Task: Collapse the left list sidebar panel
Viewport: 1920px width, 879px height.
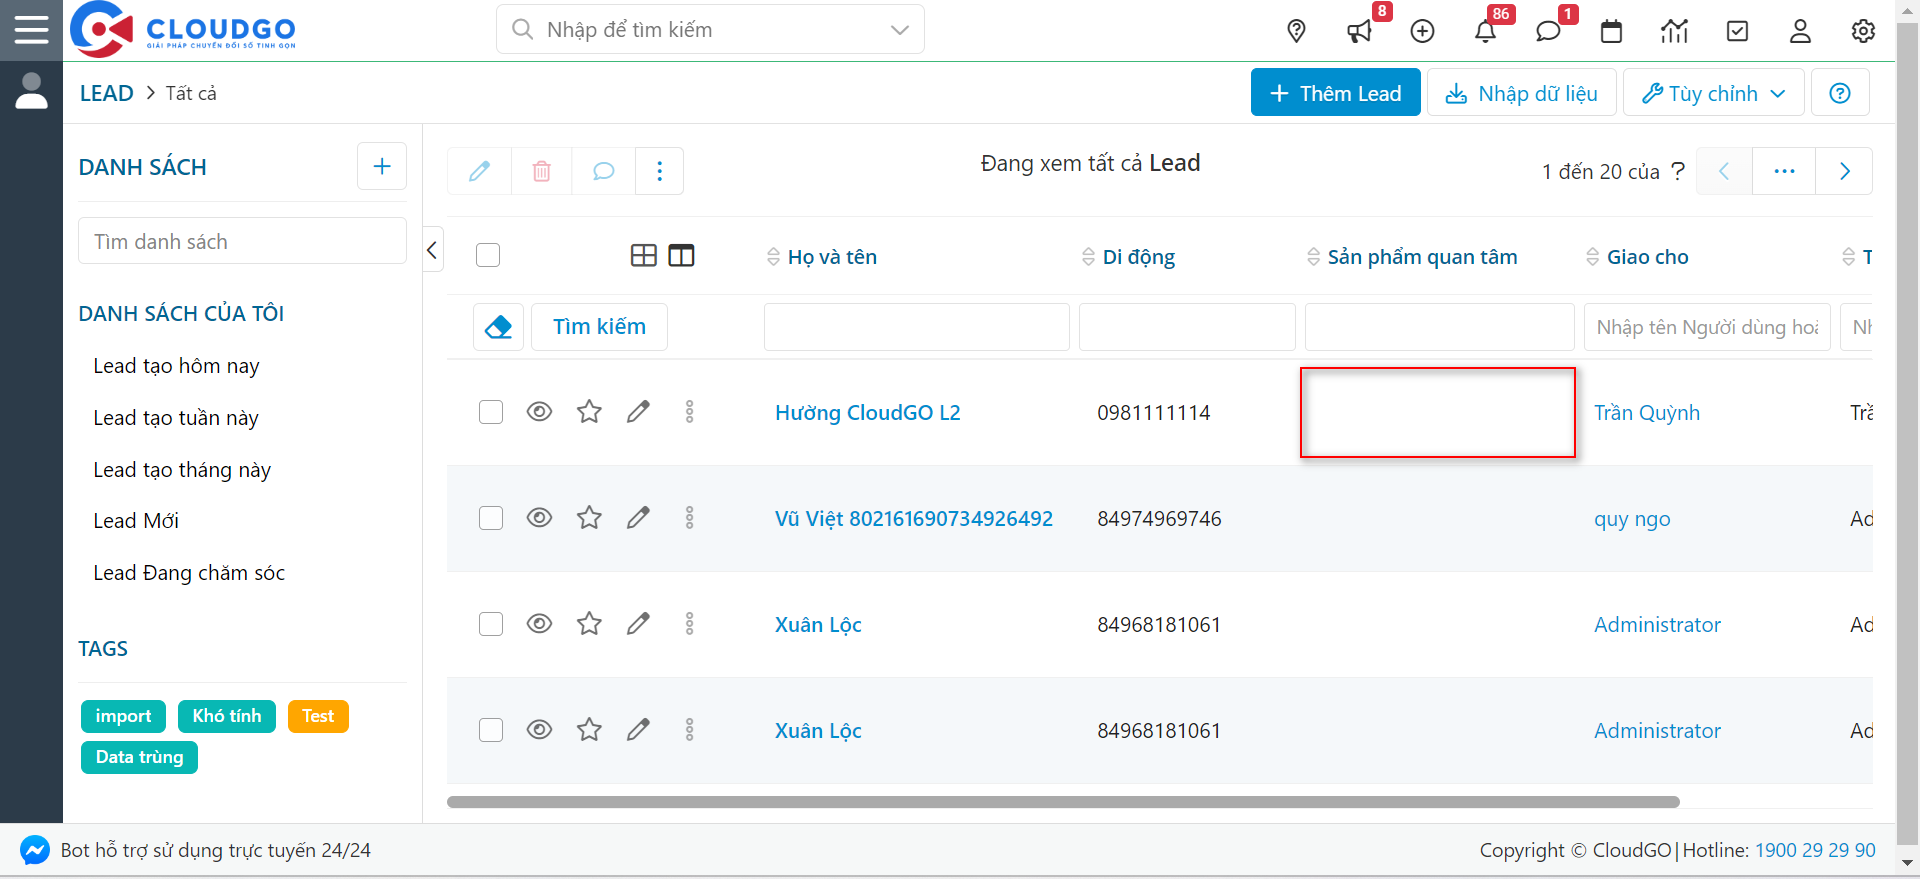Action: pos(432,250)
